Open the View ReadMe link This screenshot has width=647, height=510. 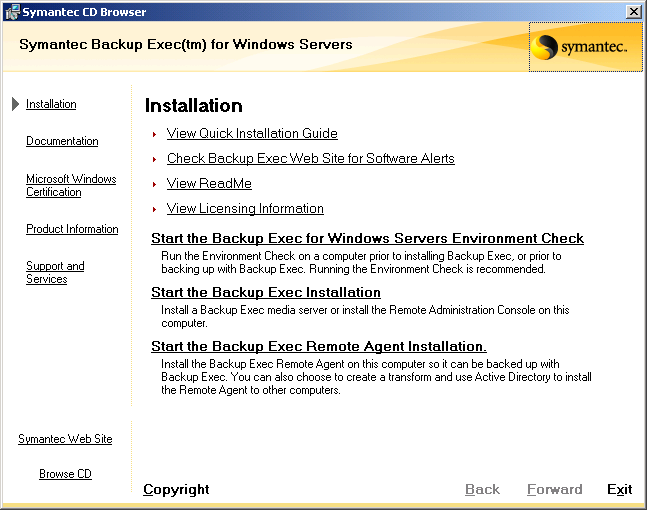209,183
